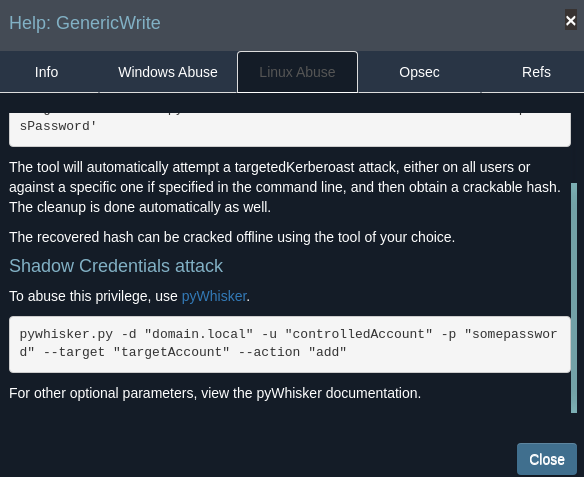Image resolution: width=584 pixels, height=477 pixels.
Task: Click the 'Help: GenericWrite' dialog title
Action: coord(85,23)
